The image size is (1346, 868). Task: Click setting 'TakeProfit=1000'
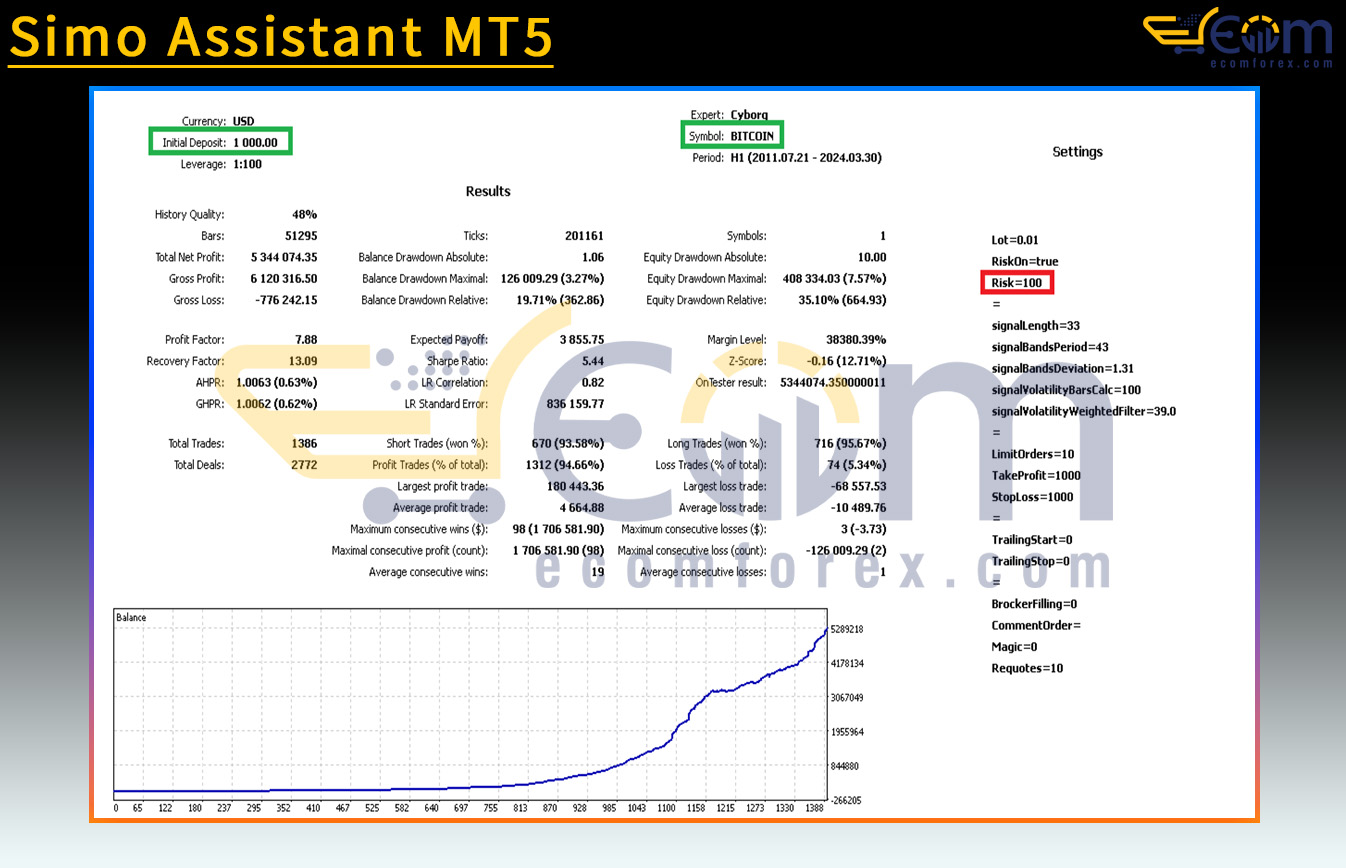1036,476
